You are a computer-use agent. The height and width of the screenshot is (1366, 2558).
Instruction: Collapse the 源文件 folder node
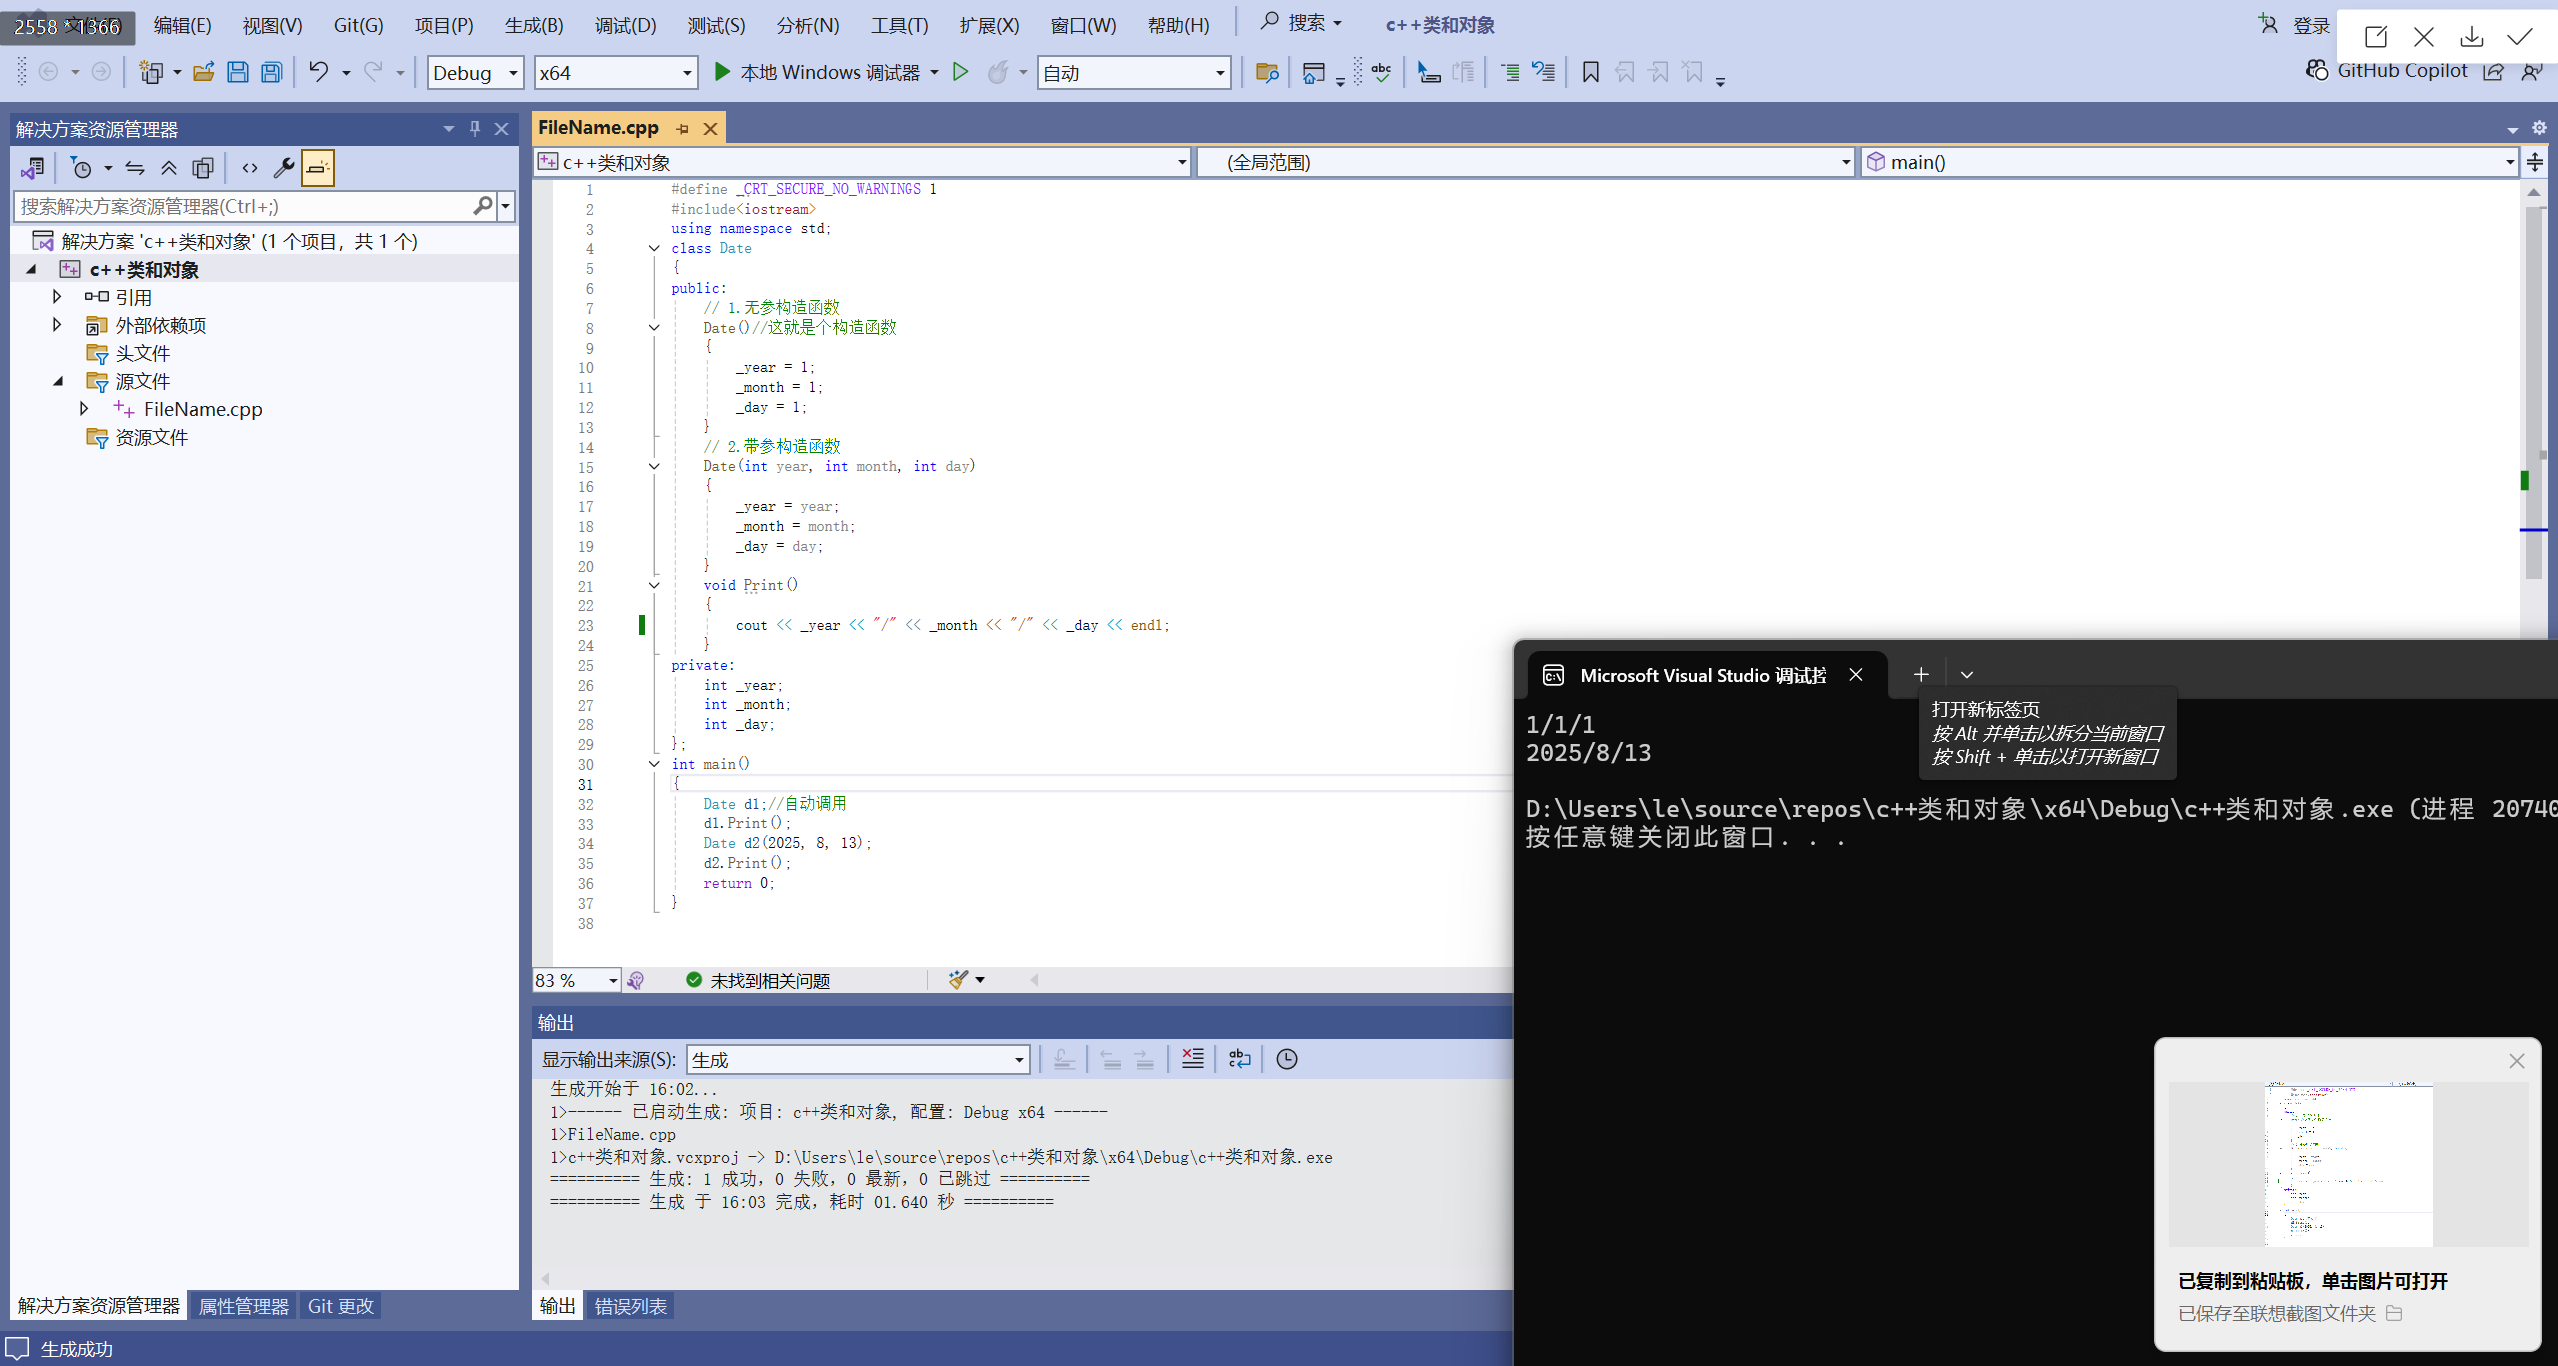(57, 381)
